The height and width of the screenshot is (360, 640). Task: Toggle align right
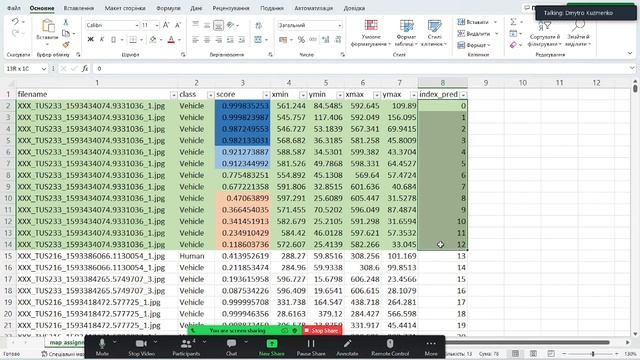click(x=218, y=40)
